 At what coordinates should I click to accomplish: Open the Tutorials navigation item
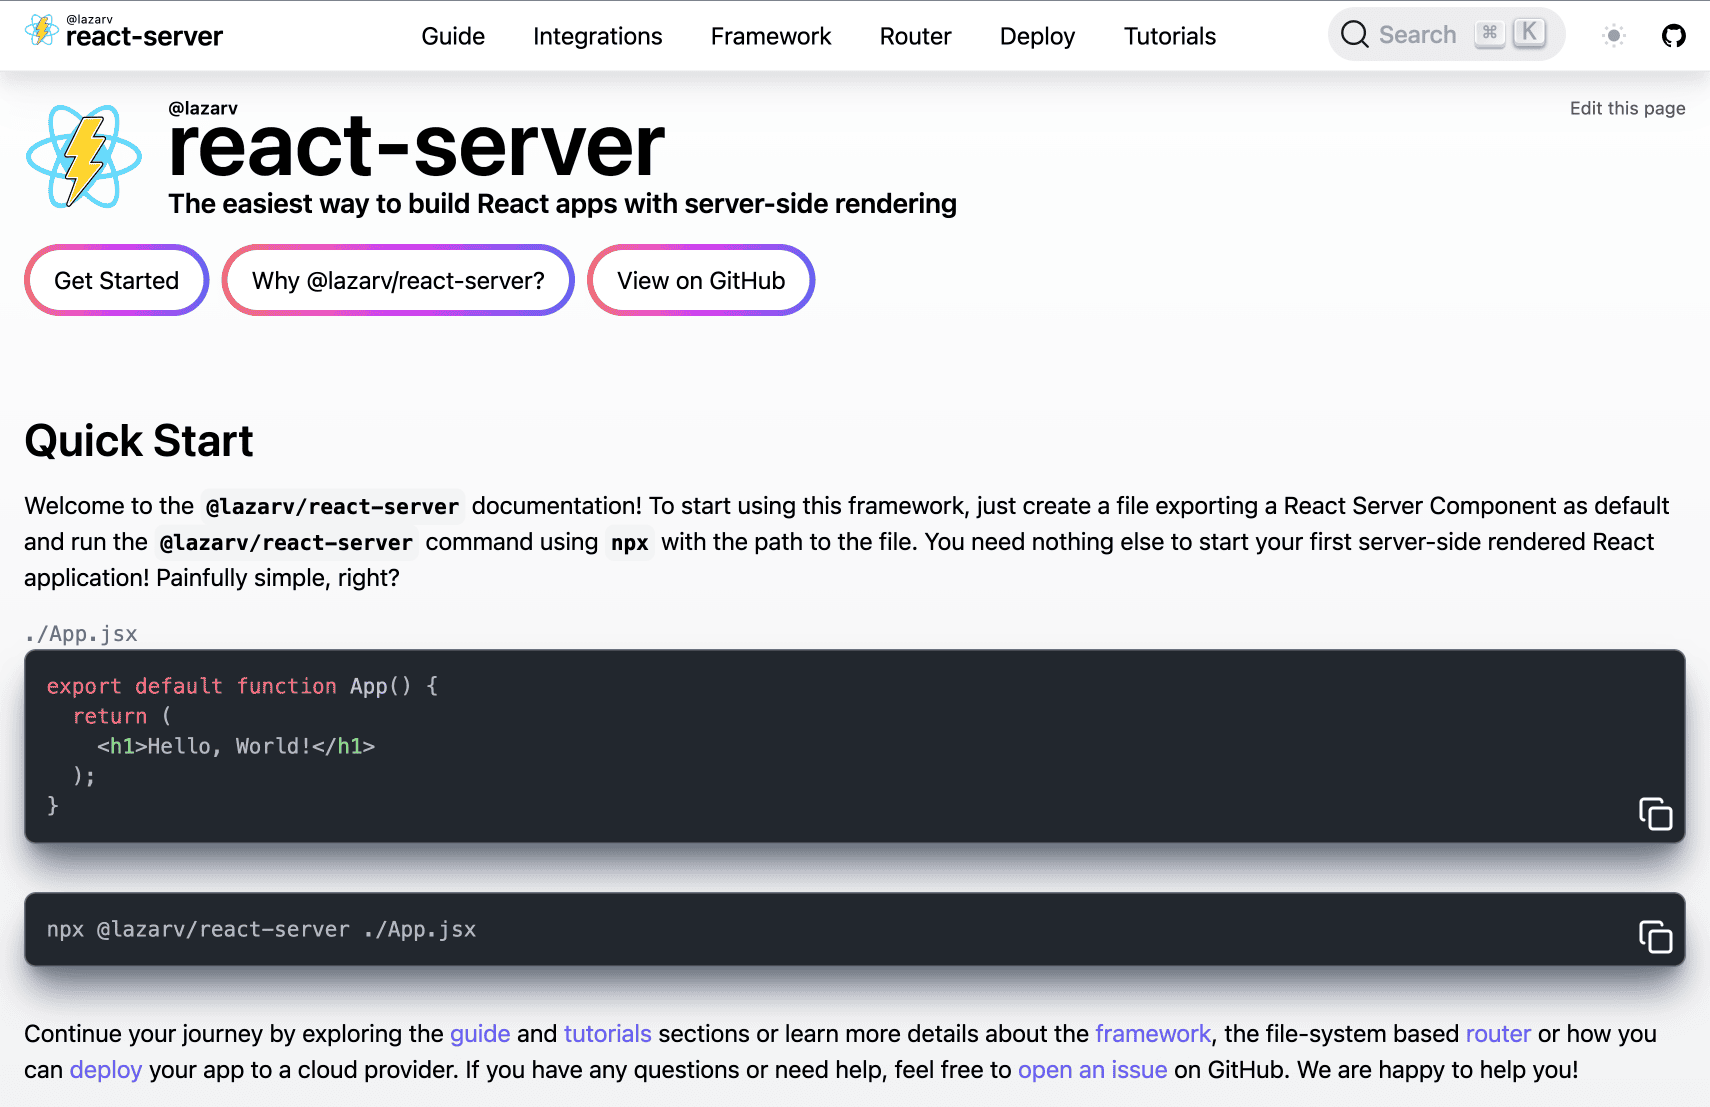pyautogui.click(x=1169, y=35)
